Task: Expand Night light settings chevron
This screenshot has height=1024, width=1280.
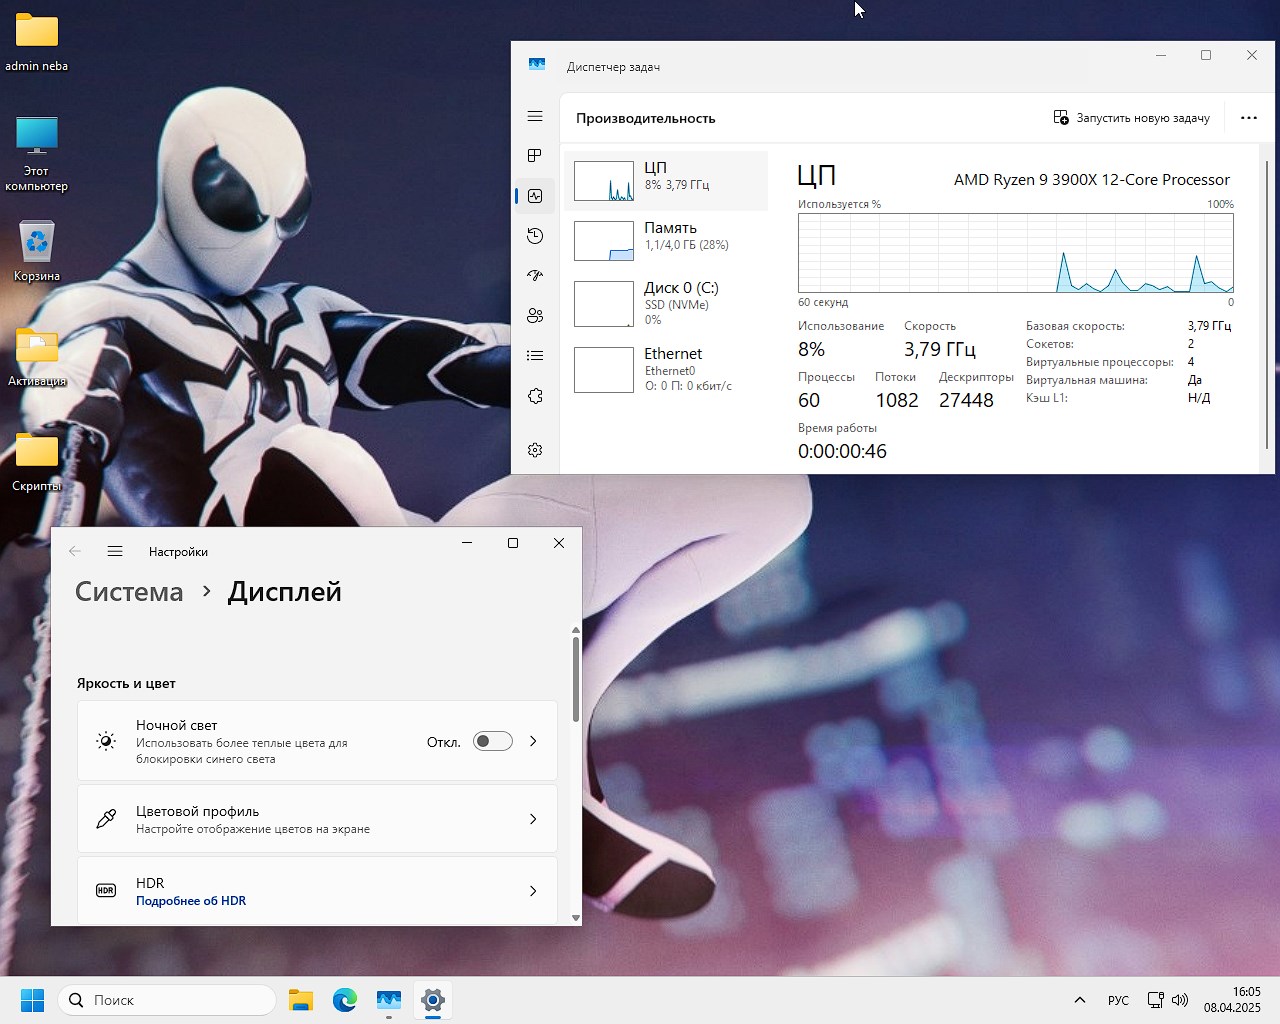Action: click(x=533, y=741)
